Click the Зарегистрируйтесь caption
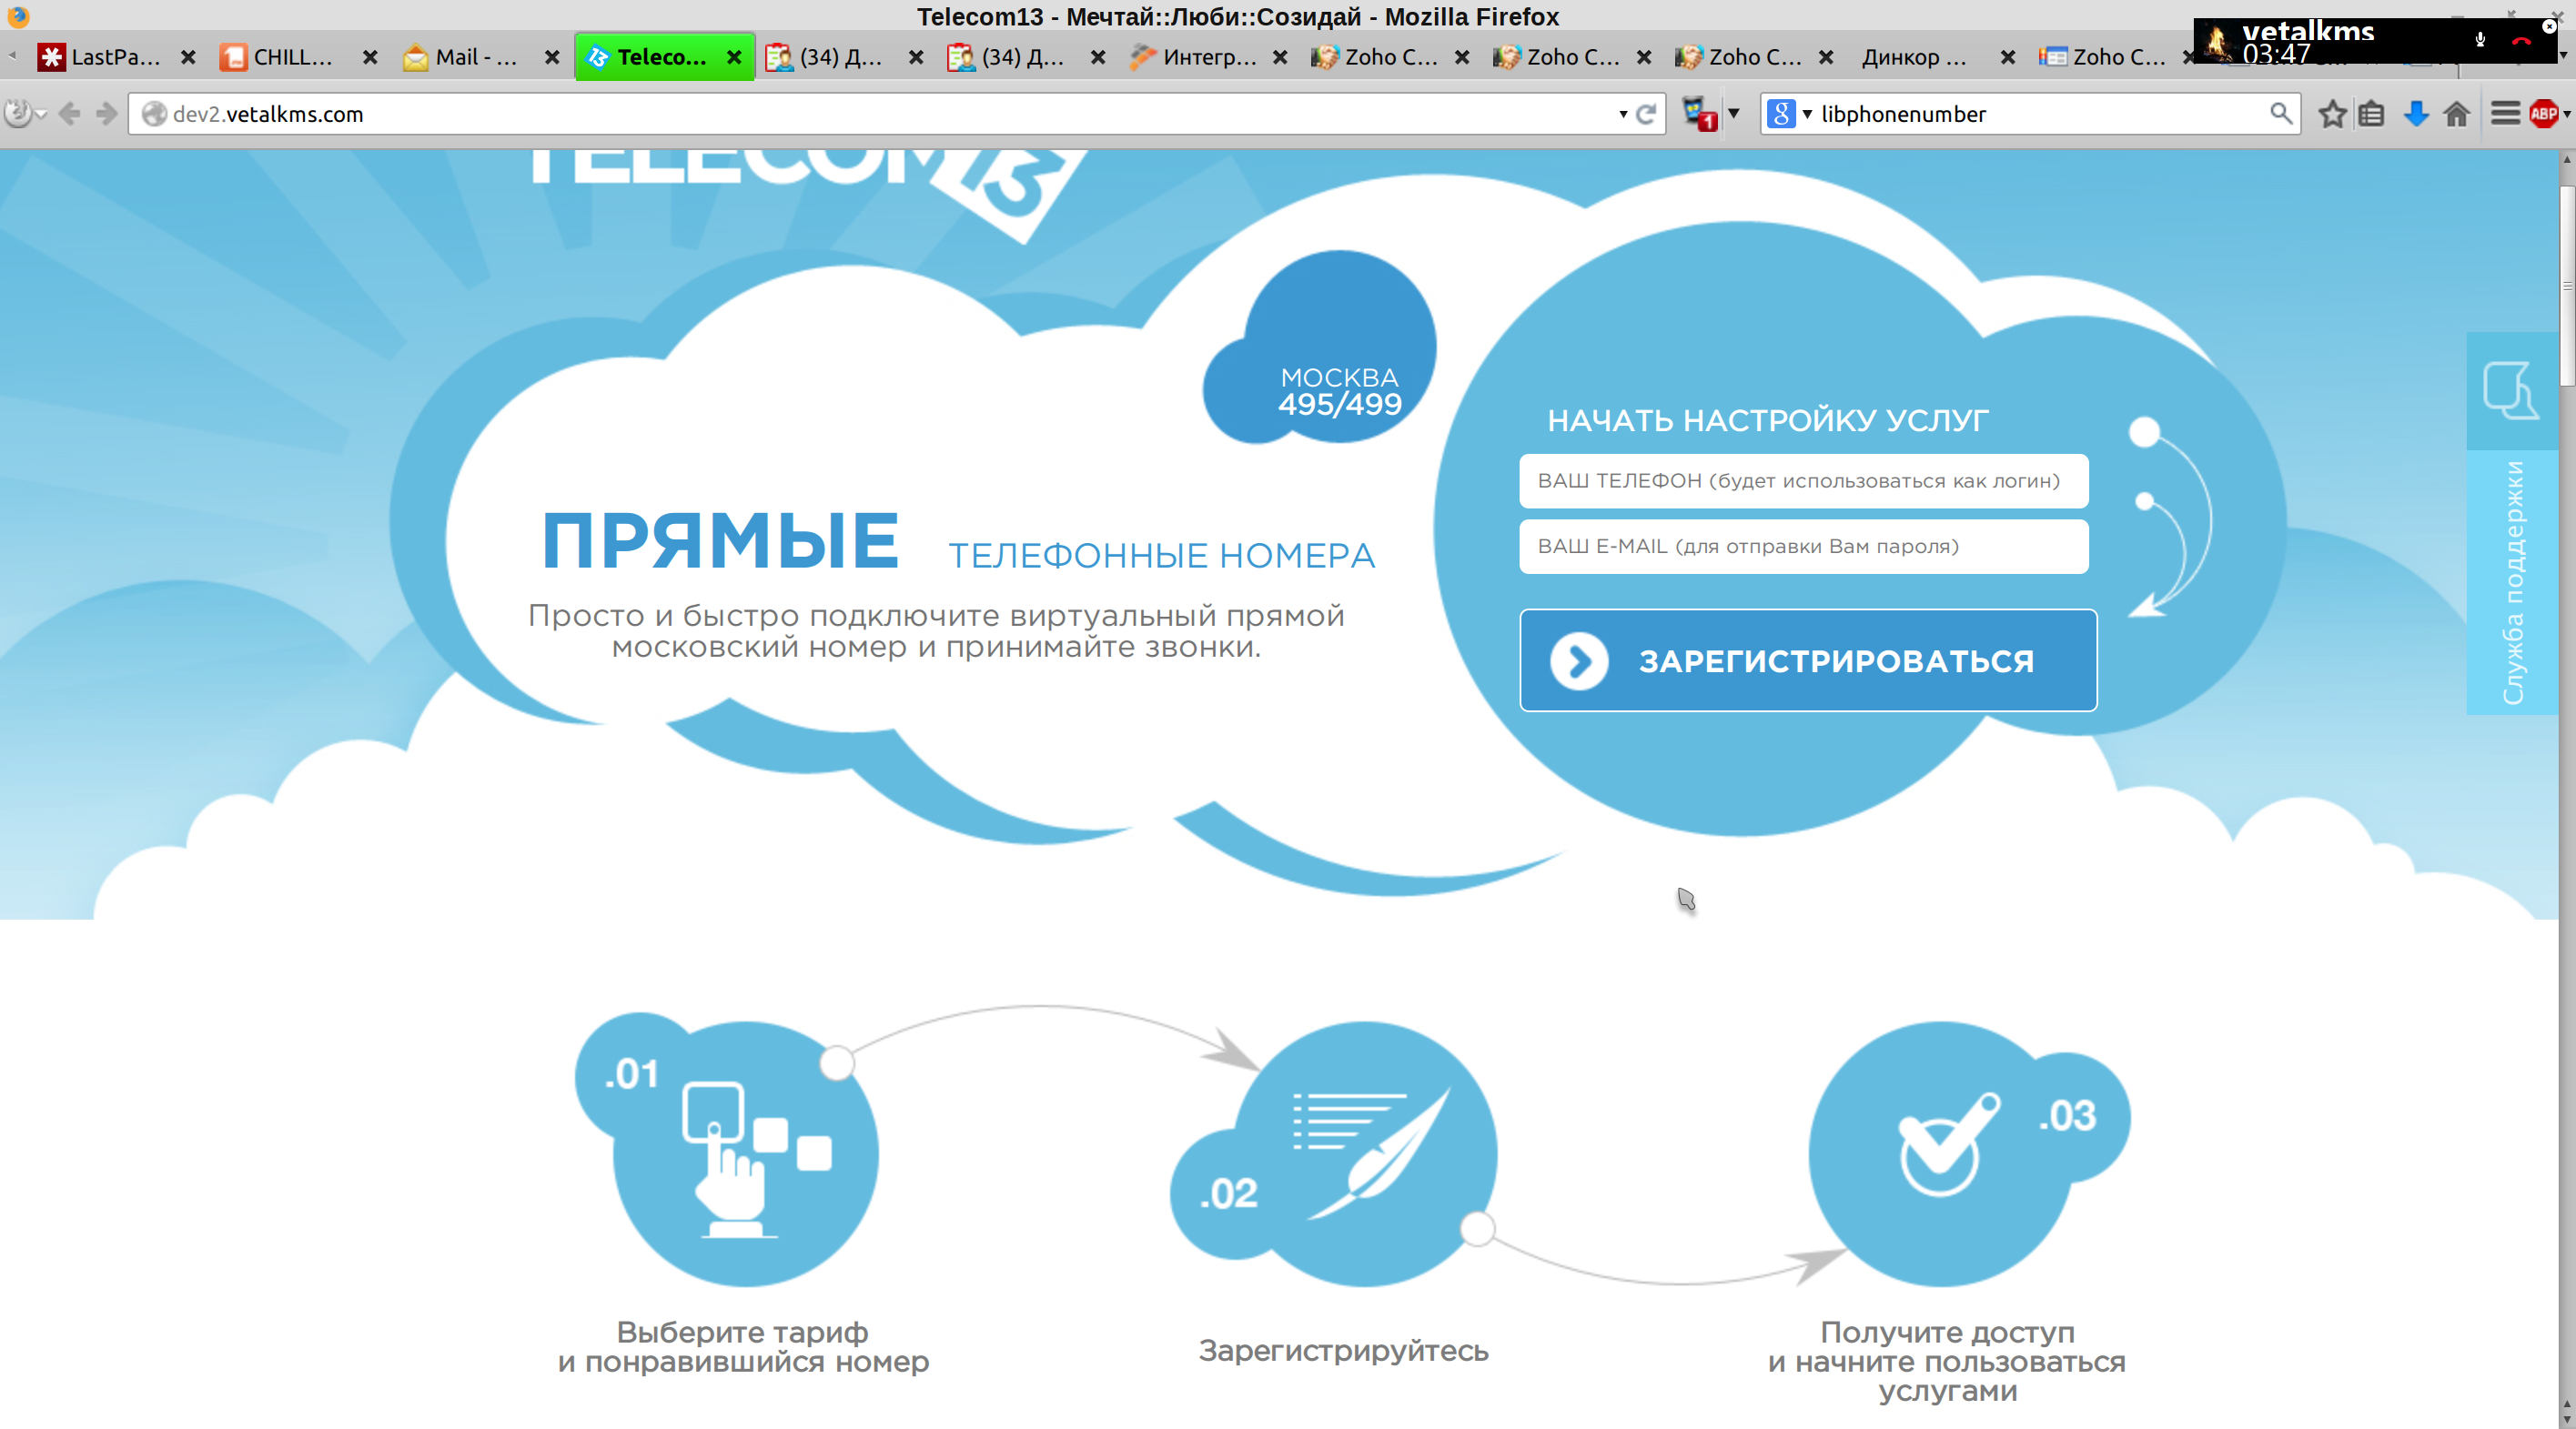2576x1429 pixels. [x=1343, y=1350]
